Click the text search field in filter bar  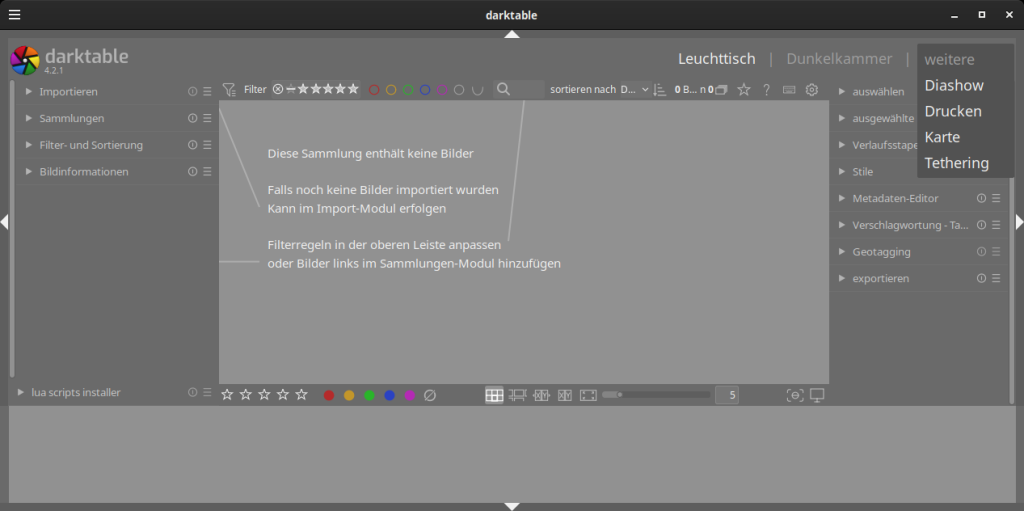(x=519, y=90)
